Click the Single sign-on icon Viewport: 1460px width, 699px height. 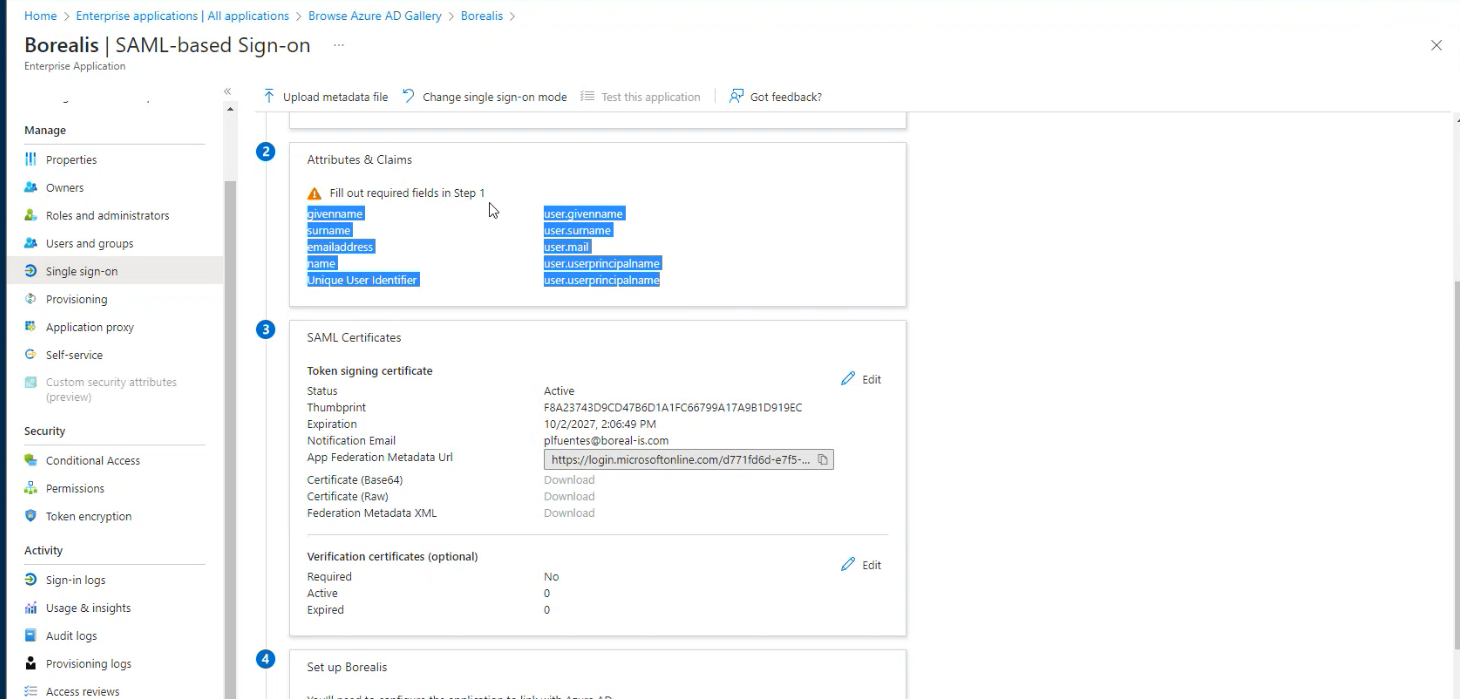[x=31, y=272]
